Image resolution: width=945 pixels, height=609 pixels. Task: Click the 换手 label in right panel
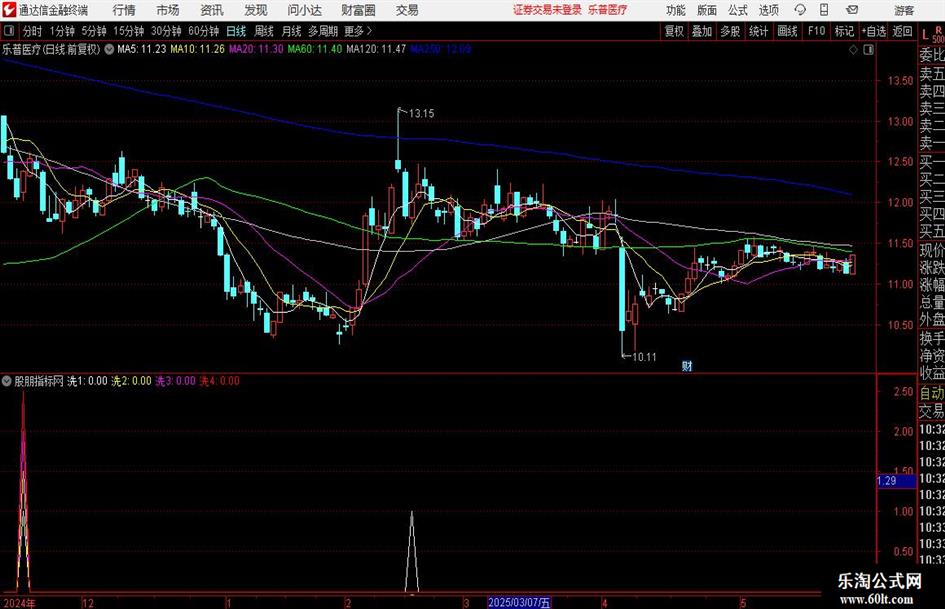932,338
